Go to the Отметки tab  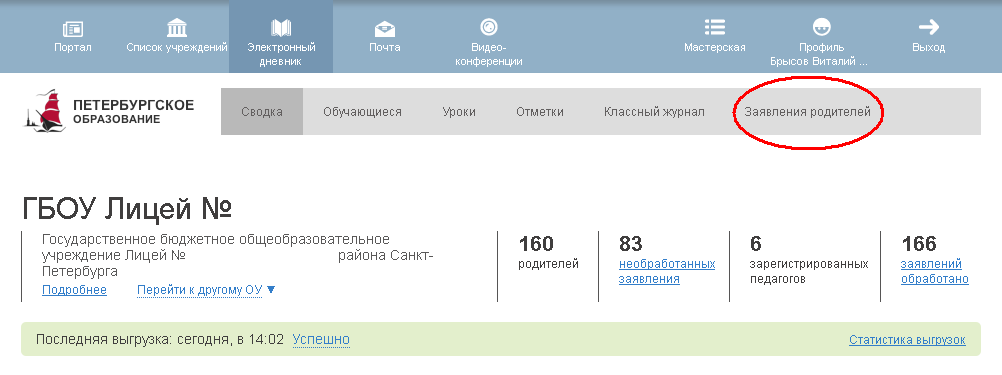(x=540, y=112)
